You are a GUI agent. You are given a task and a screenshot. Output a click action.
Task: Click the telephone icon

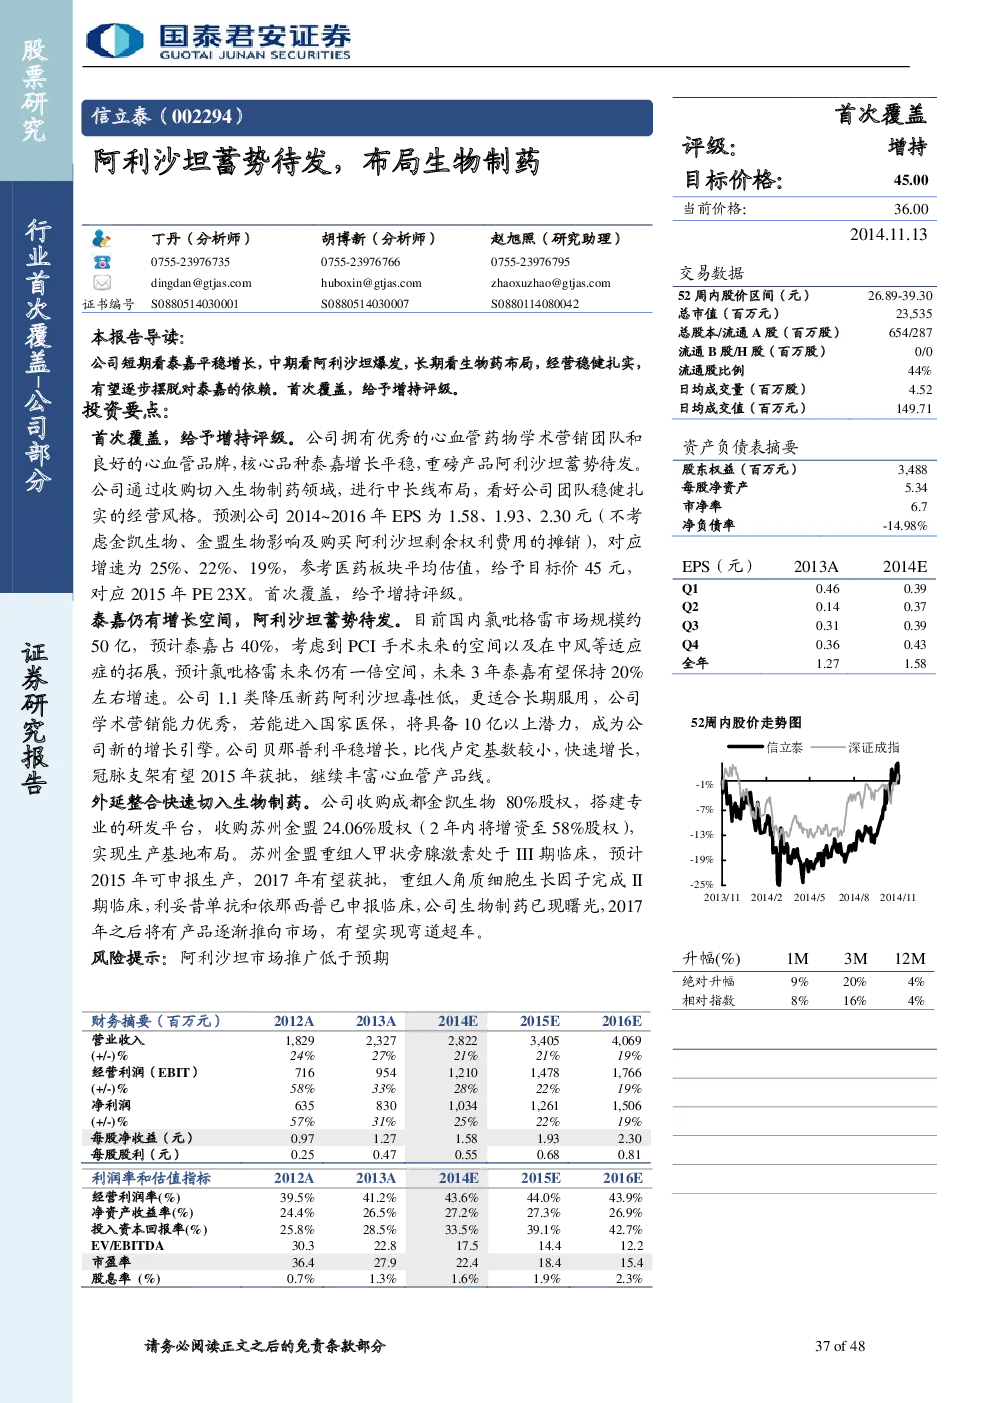101,262
